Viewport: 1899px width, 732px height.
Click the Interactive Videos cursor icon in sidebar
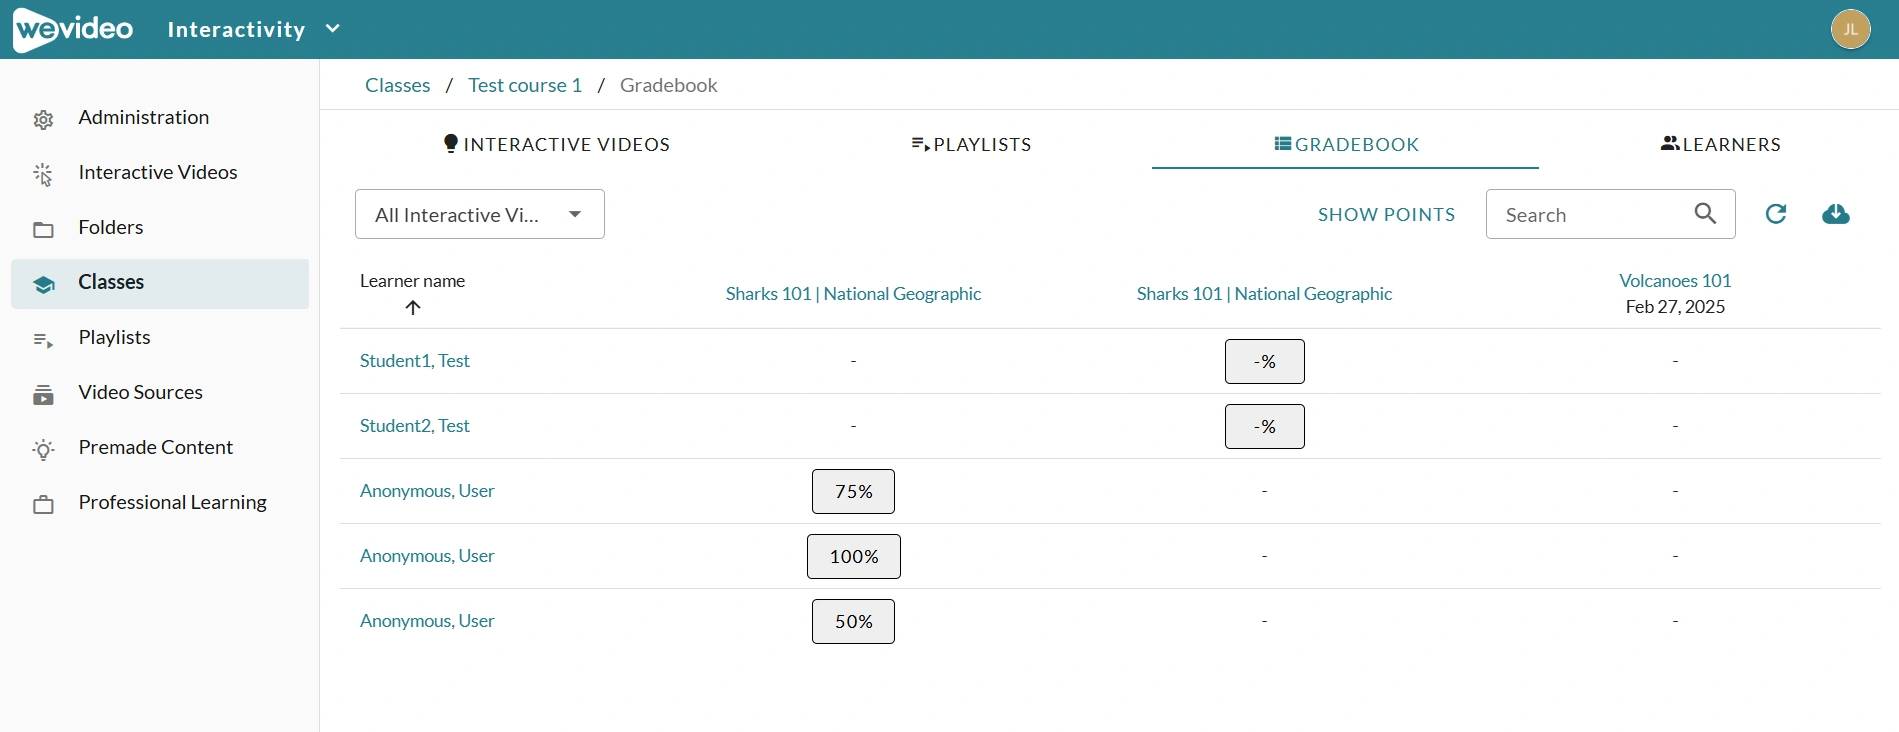pyautogui.click(x=43, y=175)
